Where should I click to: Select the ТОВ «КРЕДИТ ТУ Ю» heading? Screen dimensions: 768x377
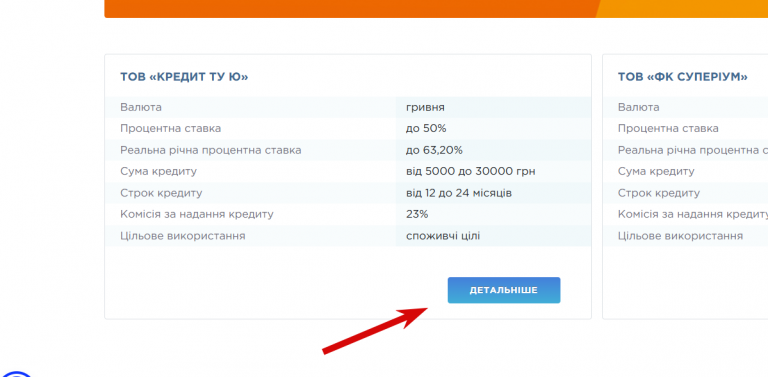(184, 77)
